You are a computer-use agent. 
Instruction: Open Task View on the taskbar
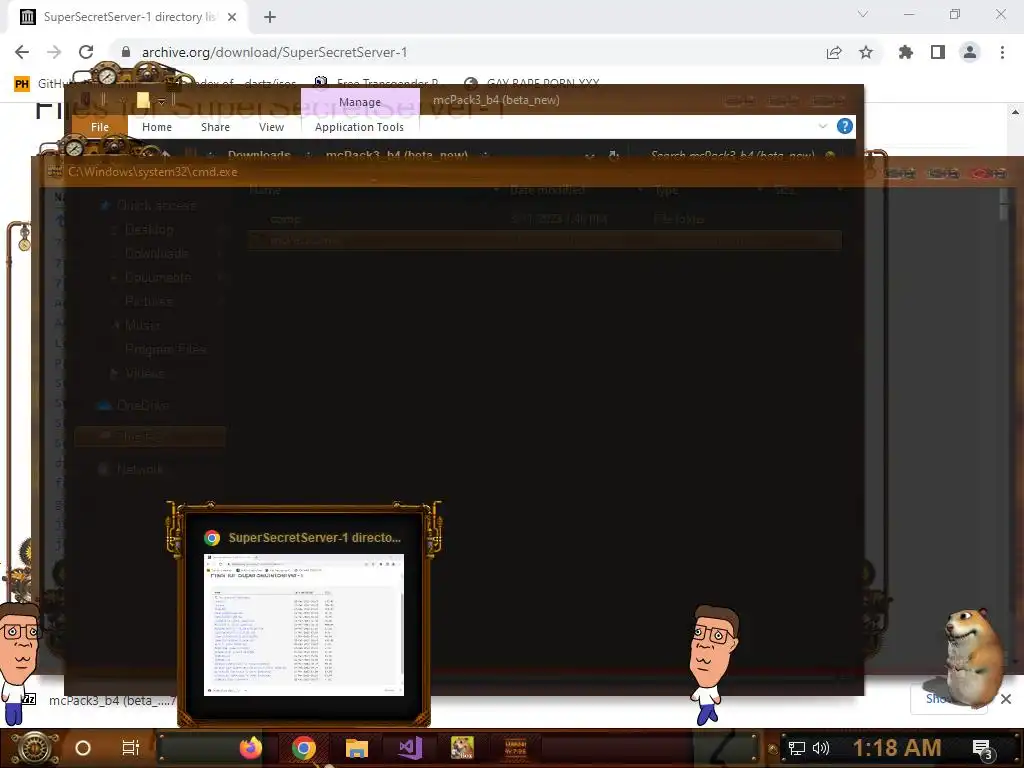point(131,748)
